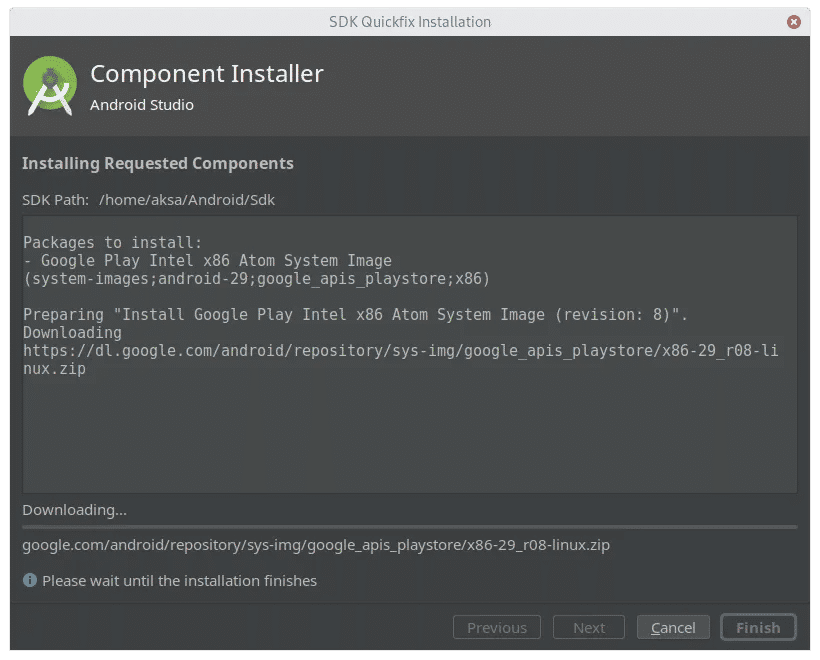Click the SDK path /home/aksa/Android/Sdk
Viewport: 820px width, 660px height.
[x=187, y=200]
